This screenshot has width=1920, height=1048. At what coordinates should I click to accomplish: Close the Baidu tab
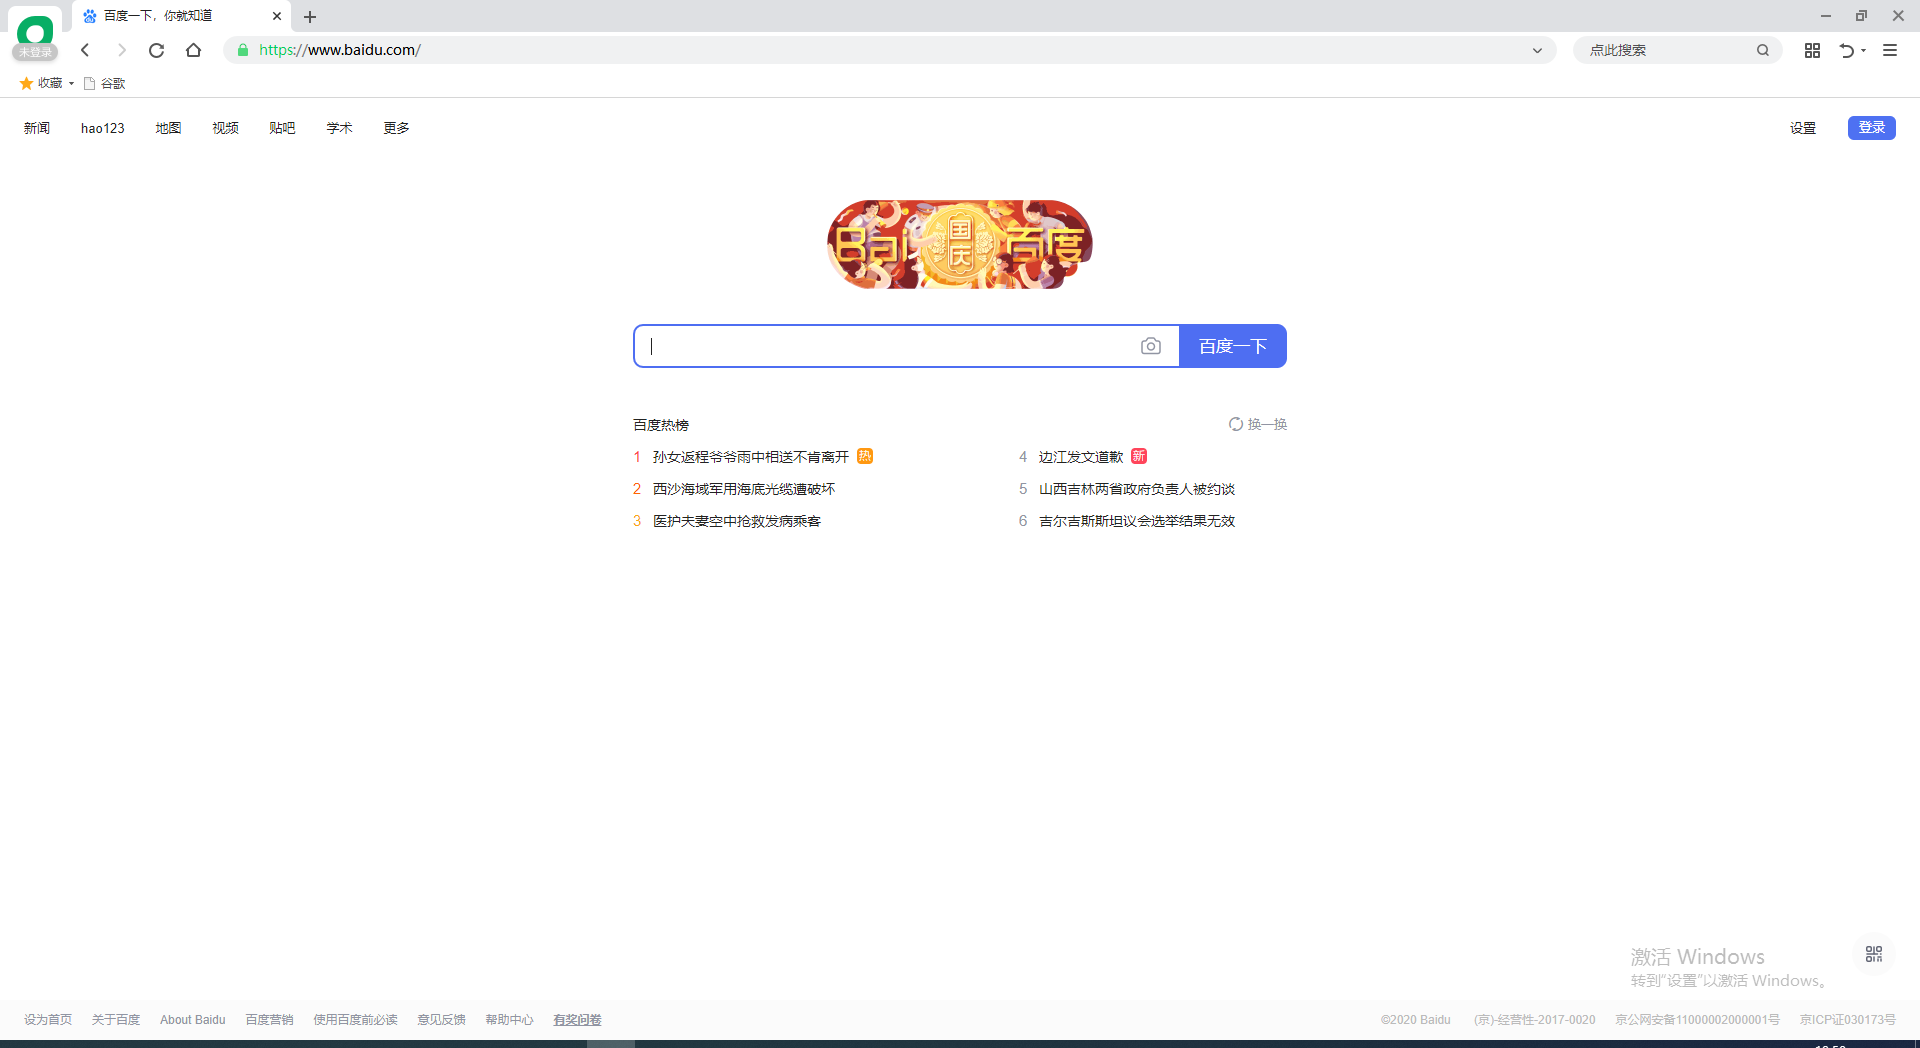tap(277, 16)
